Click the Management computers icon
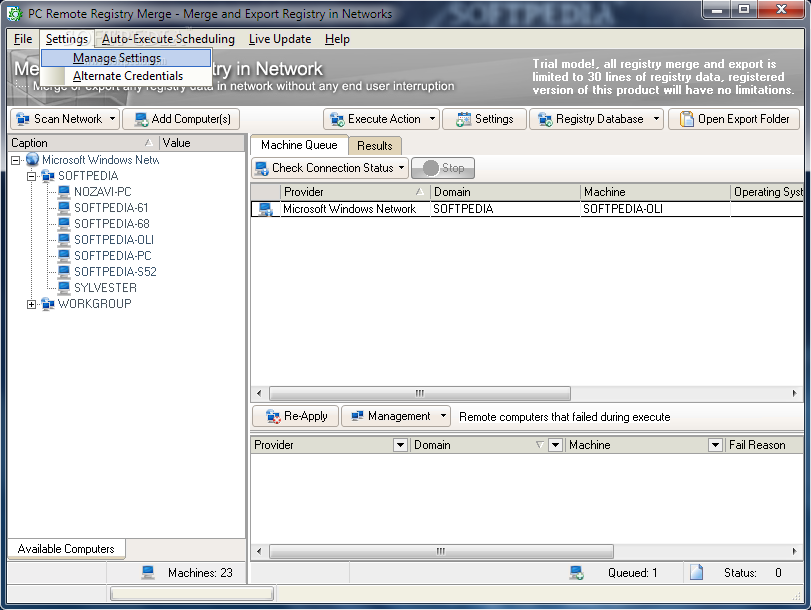Viewport: 811px width, 610px height. (x=357, y=416)
